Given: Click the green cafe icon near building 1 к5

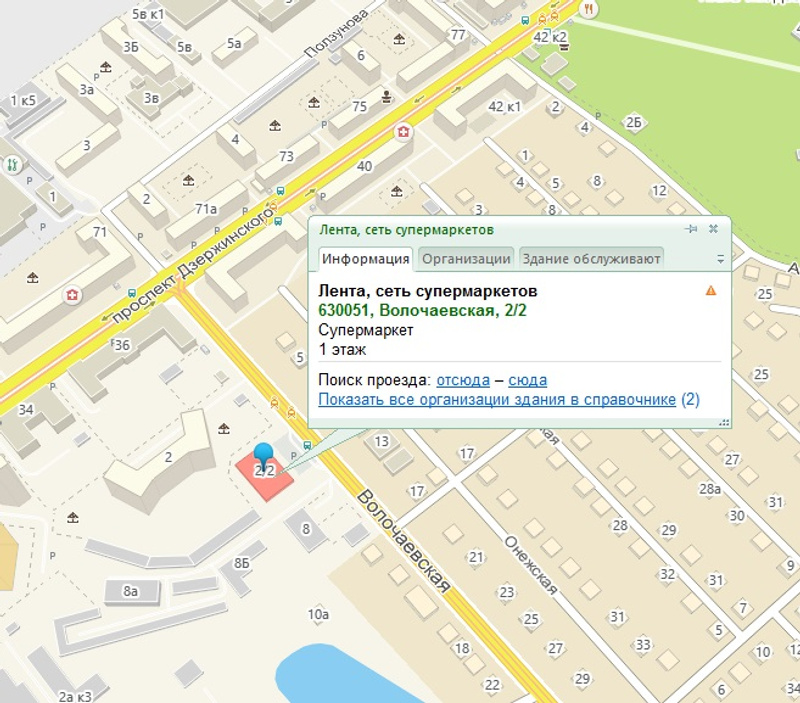Looking at the screenshot, I should (13, 164).
